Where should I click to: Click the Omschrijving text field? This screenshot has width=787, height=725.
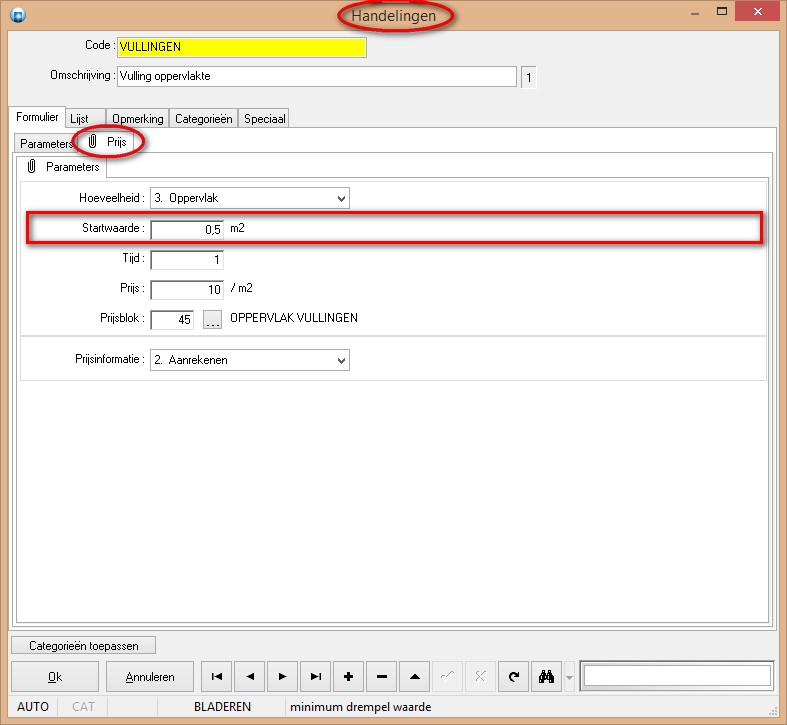317,76
